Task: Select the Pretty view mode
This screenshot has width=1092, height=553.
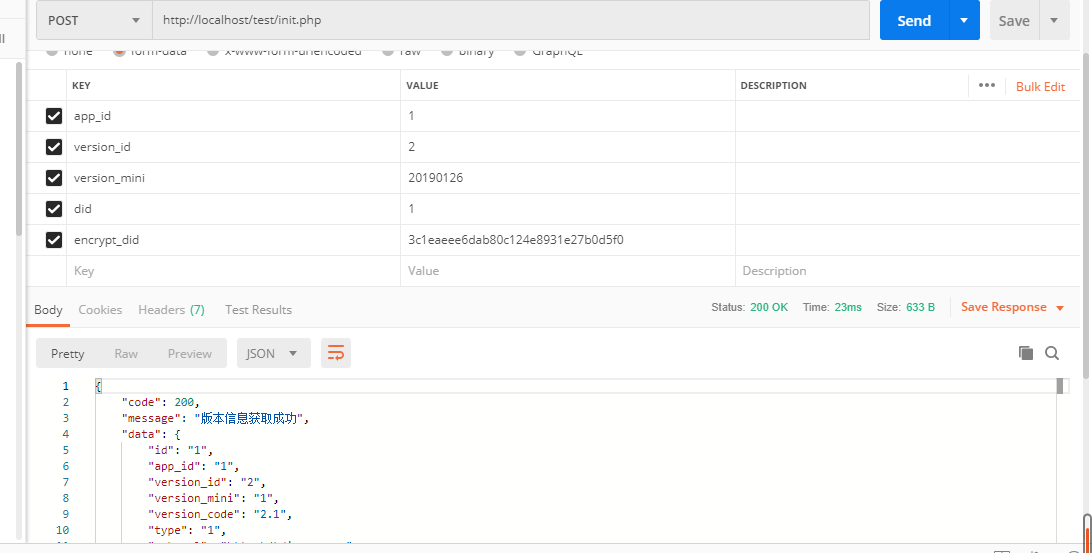Action: coord(68,354)
